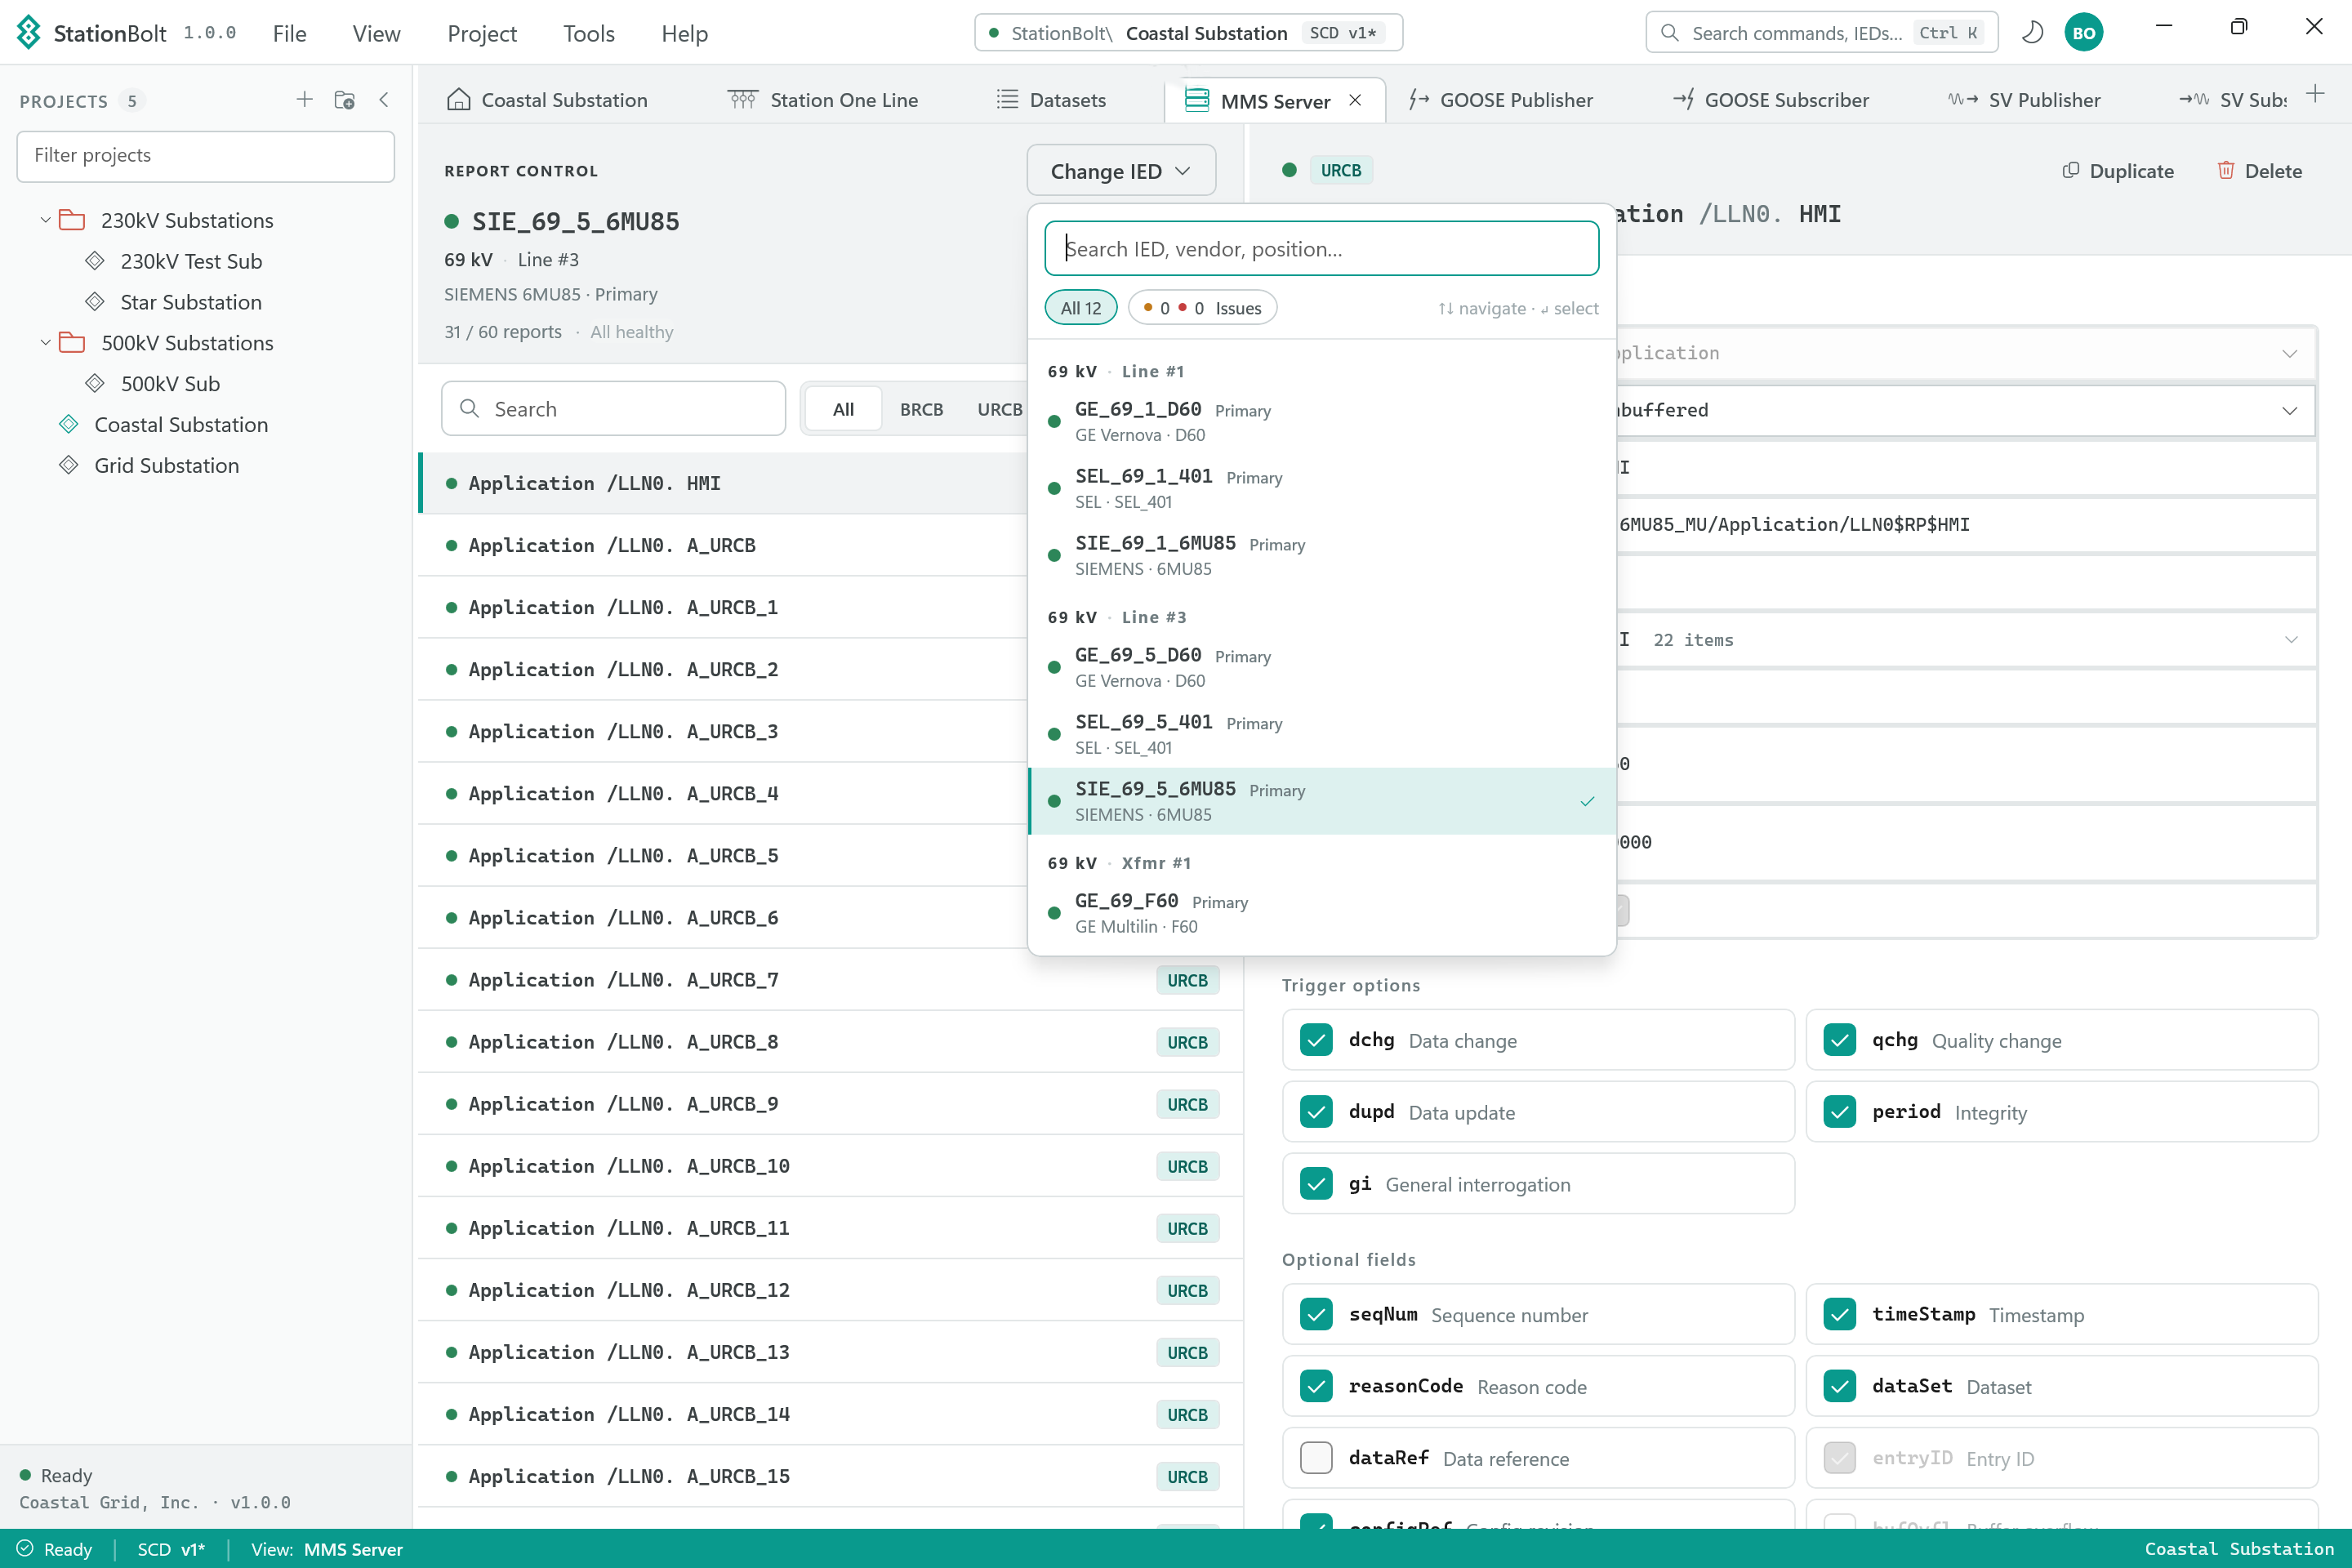2352x1568 pixels.
Task: Click the Datasets list icon
Action: (x=1008, y=100)
